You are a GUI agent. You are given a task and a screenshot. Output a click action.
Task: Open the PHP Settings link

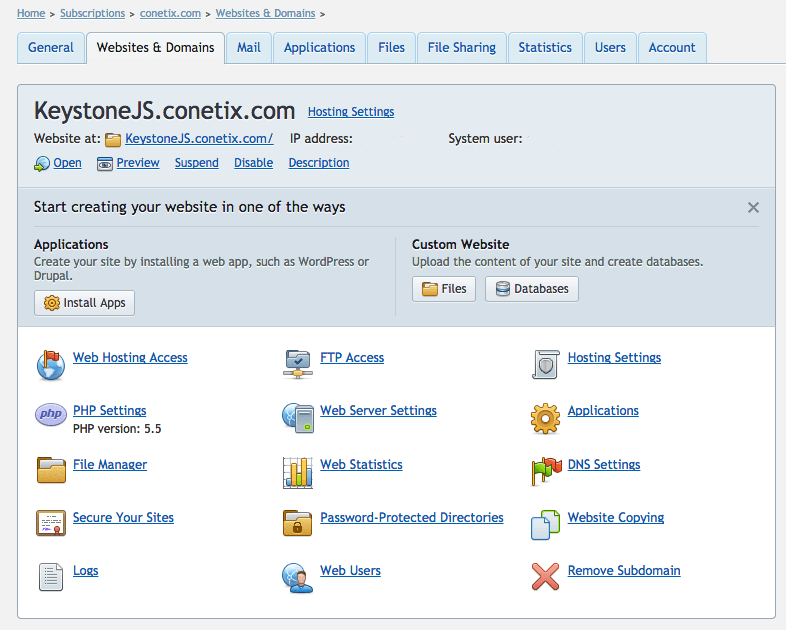tap(110, 410)
